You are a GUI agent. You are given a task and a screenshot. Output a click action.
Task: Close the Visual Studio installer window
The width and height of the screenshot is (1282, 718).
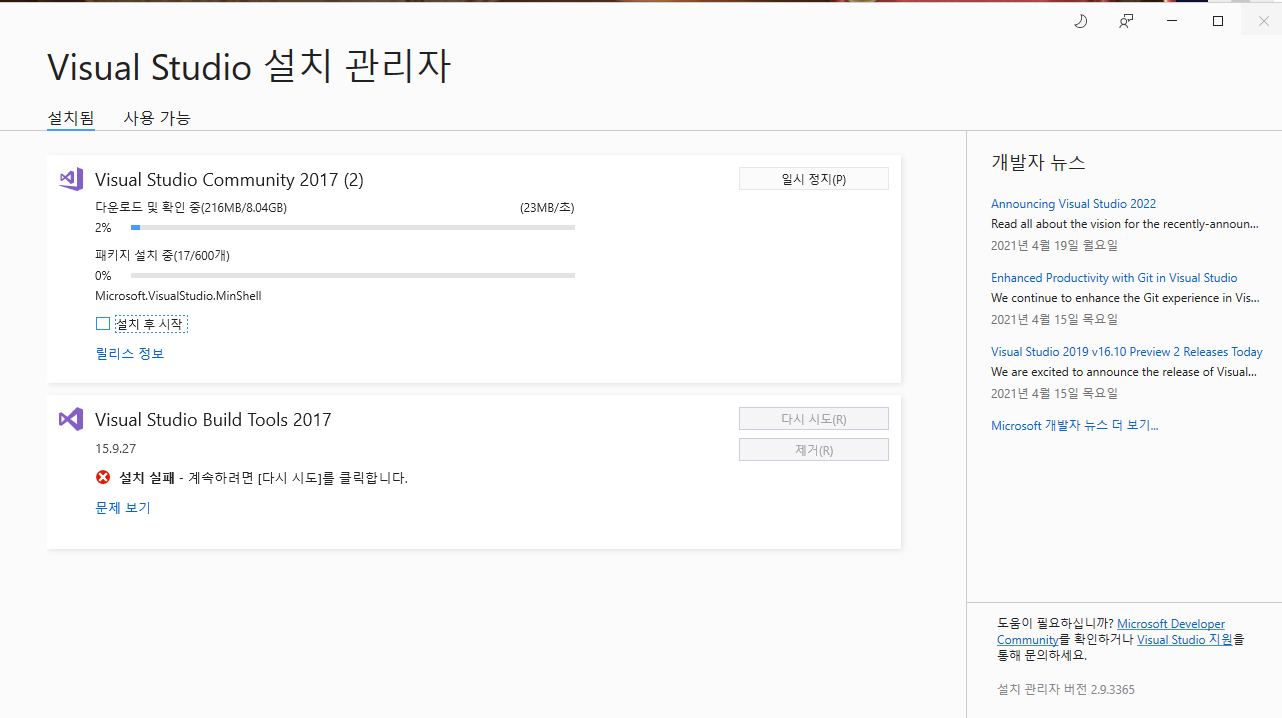pos(1263,21)
